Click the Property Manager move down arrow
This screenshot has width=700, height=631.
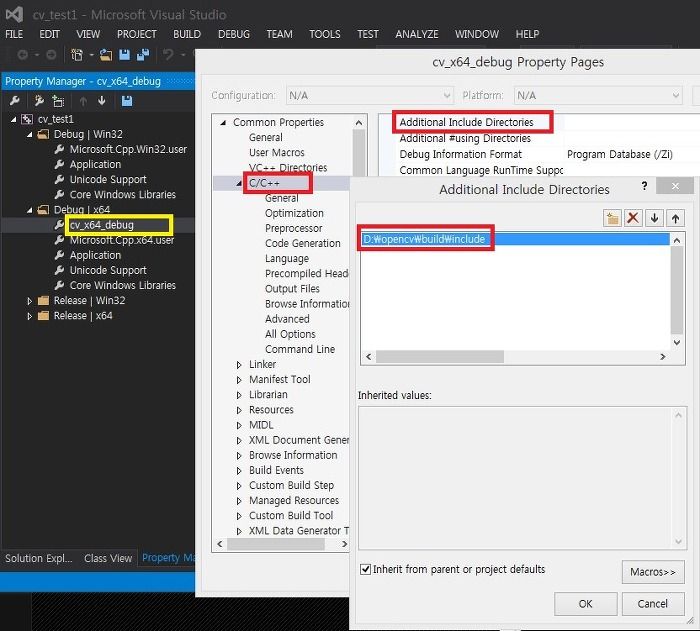point(102,101)
